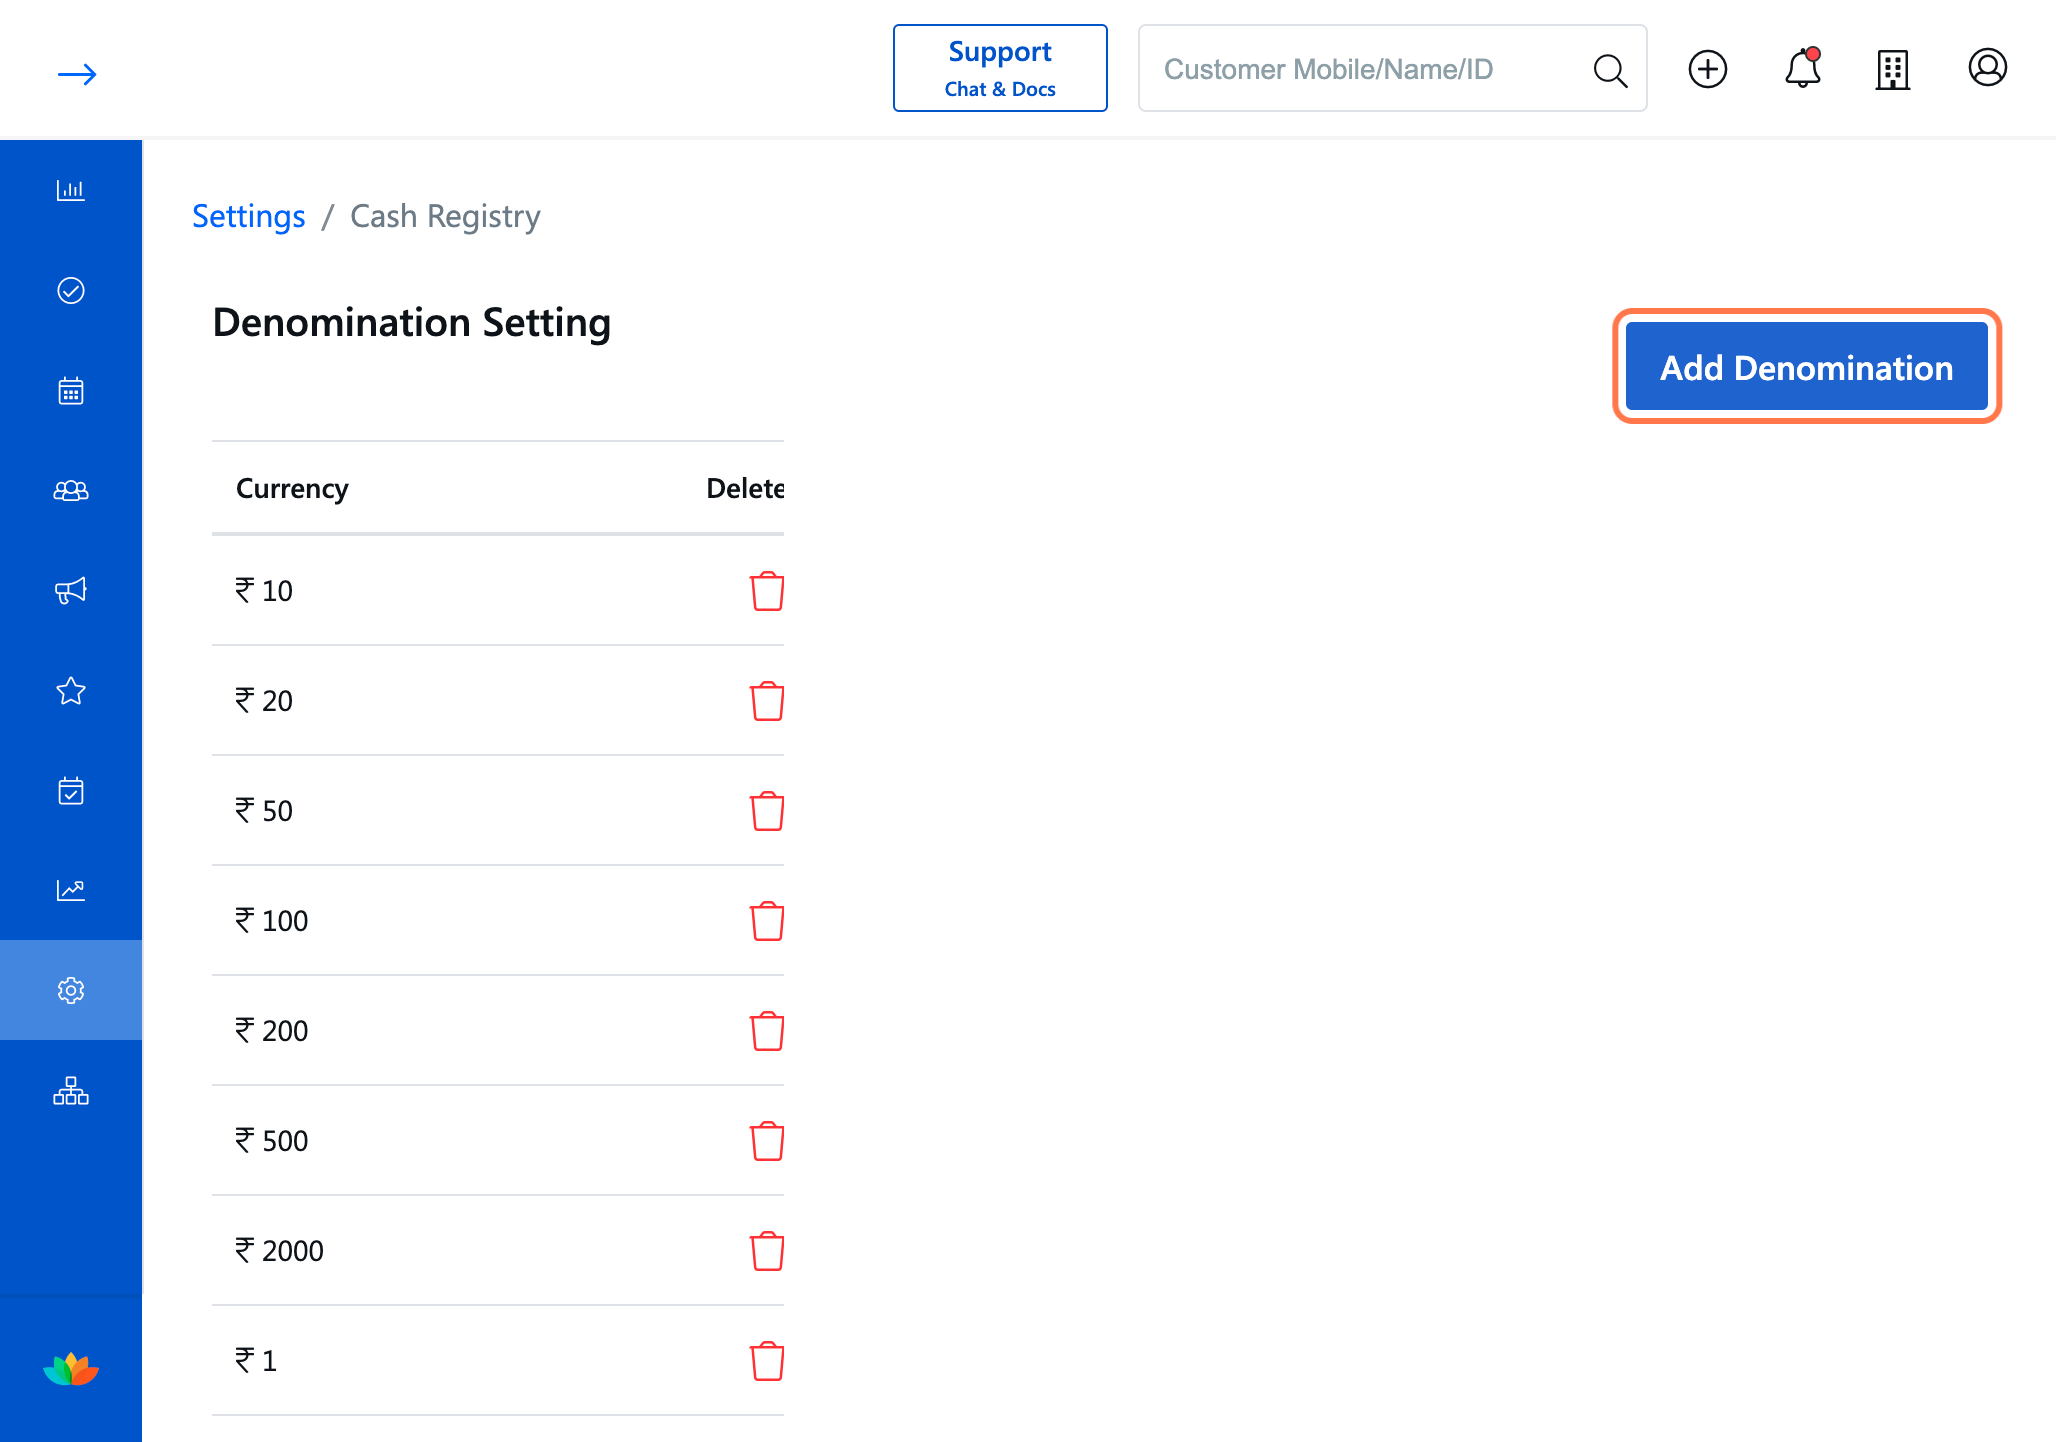The image size is (2056, 1442).
Task: Click the Currency column header
Action: pyautogui.click(x=292, y=488)
